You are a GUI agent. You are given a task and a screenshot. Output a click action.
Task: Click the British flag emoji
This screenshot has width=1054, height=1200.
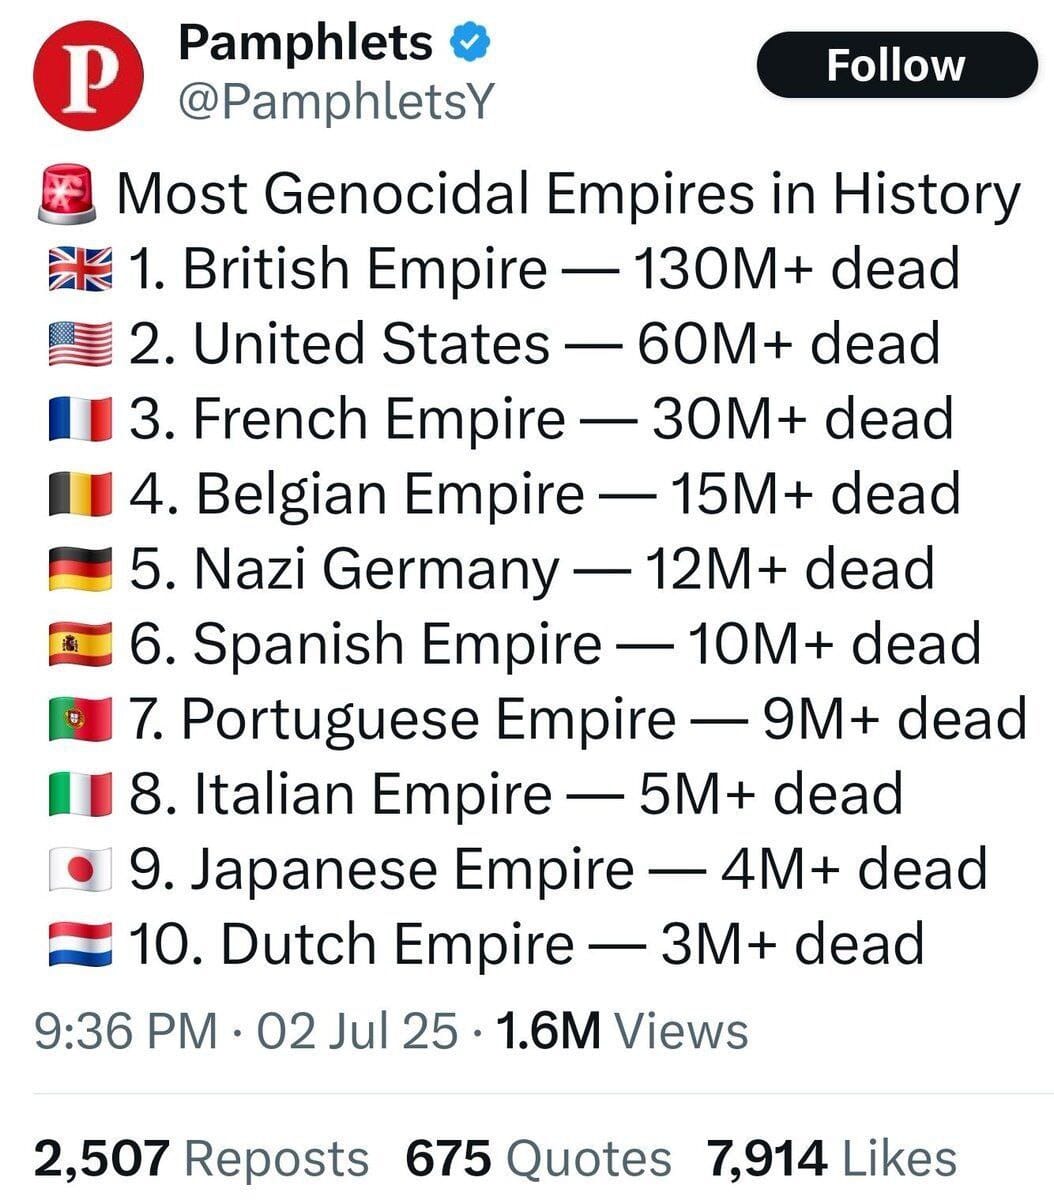pos(80,270)
